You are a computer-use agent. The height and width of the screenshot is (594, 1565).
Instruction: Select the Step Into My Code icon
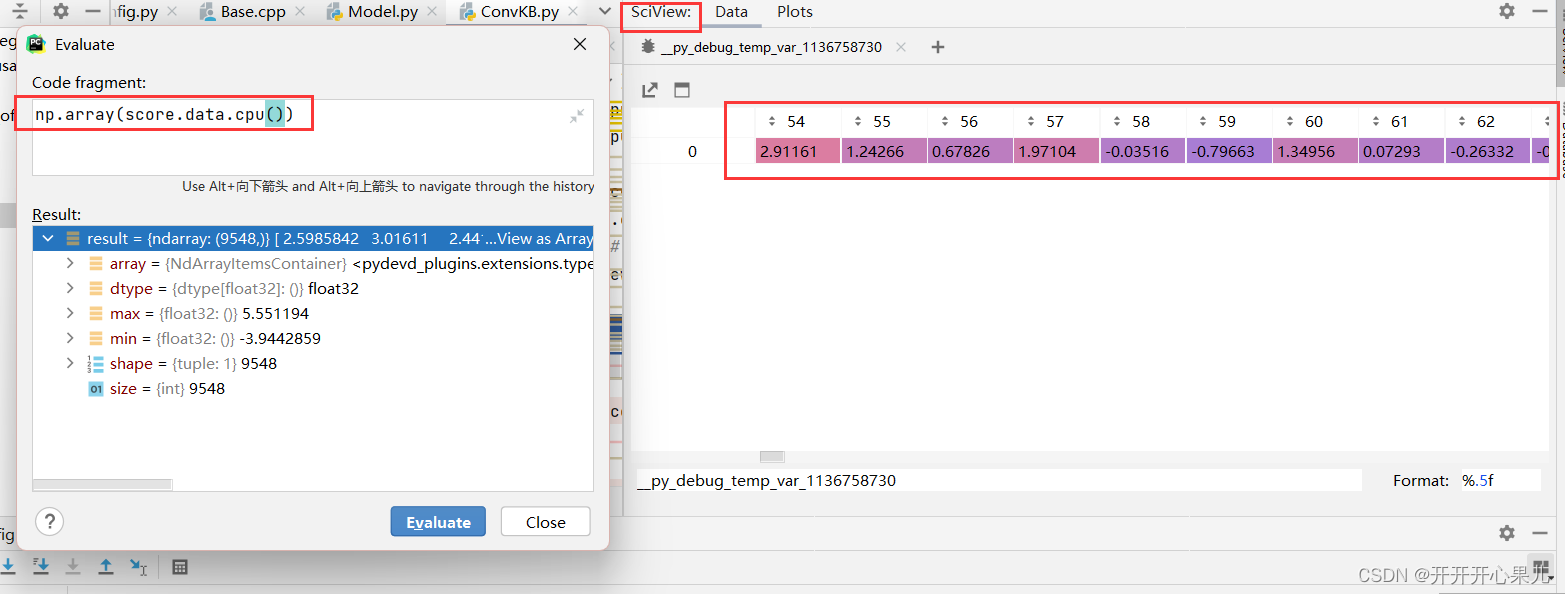[41, 566]
